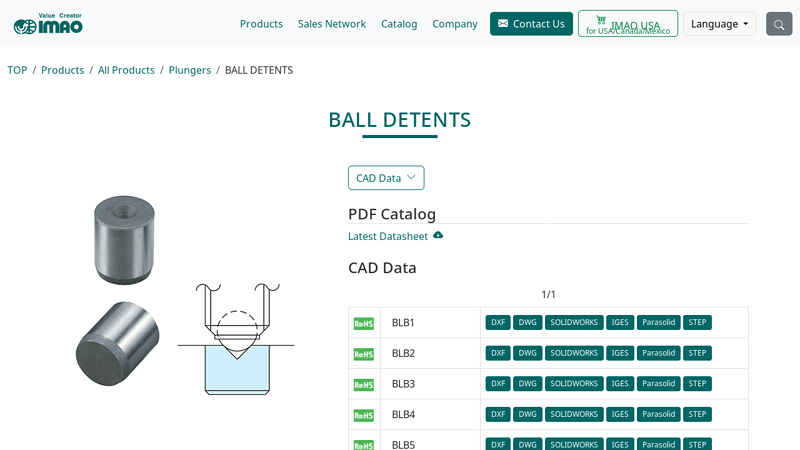Download Parasolid for BLB4
Screen dimensions: 800x450
coord(659,414)
